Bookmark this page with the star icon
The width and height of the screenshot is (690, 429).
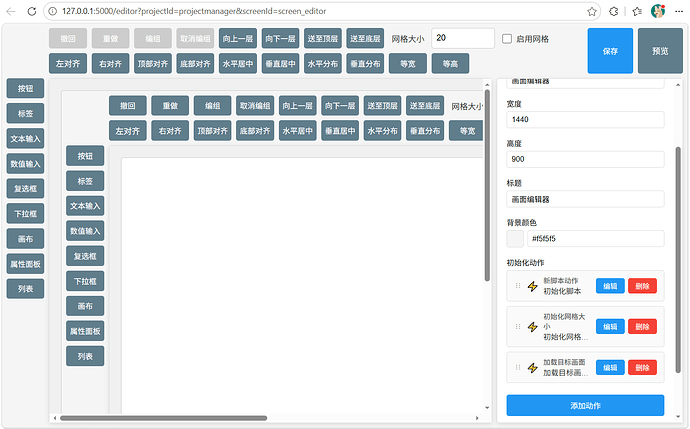592,12
